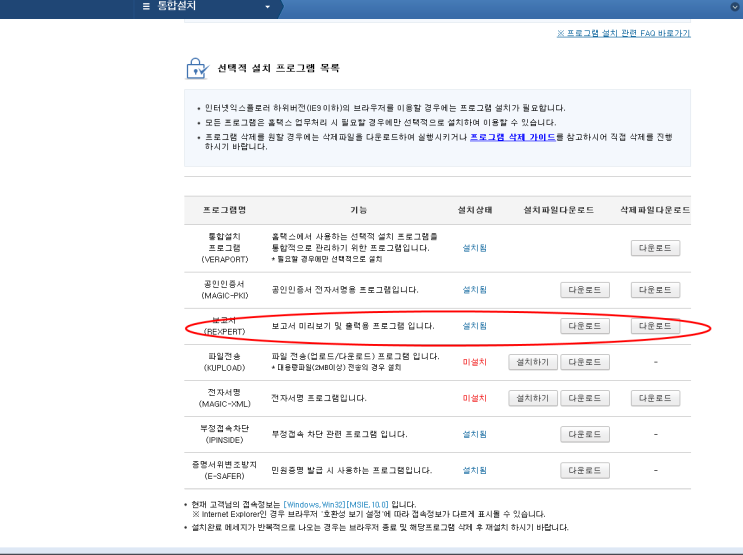Select the 증명서위변조방지 (E-SAFER) name cell
This screenshot has height=555, width=743.
225,470
